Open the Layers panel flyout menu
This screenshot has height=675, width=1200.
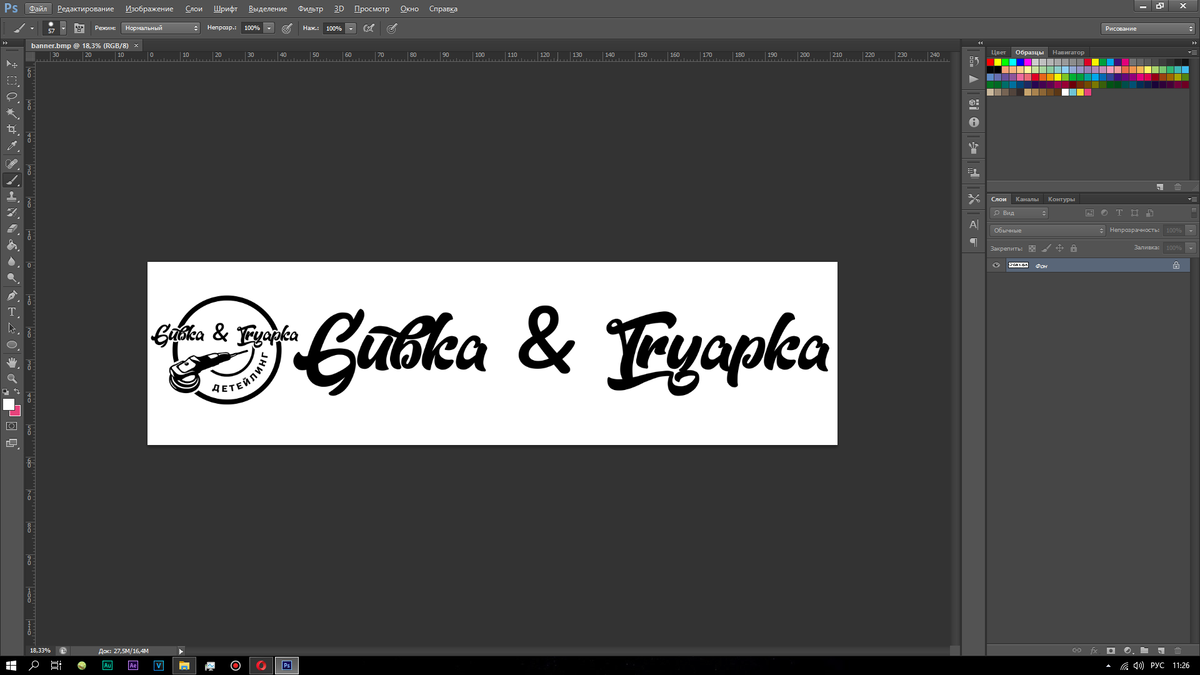[x=1190, y=198]
